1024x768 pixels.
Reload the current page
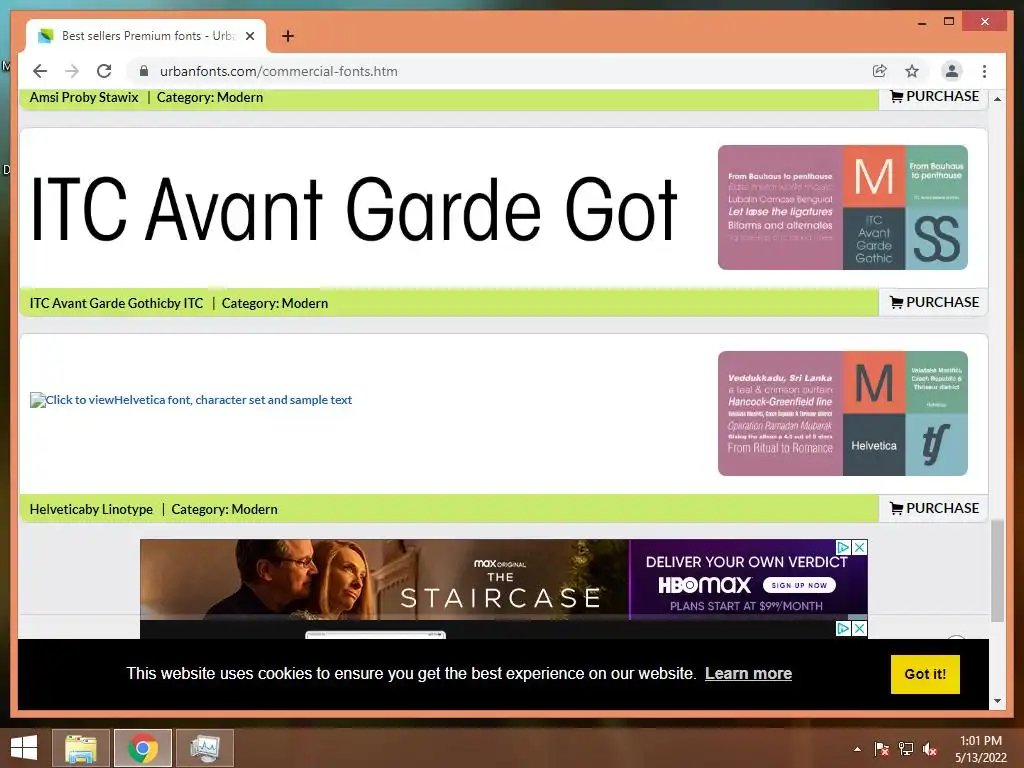pos(104,71)
